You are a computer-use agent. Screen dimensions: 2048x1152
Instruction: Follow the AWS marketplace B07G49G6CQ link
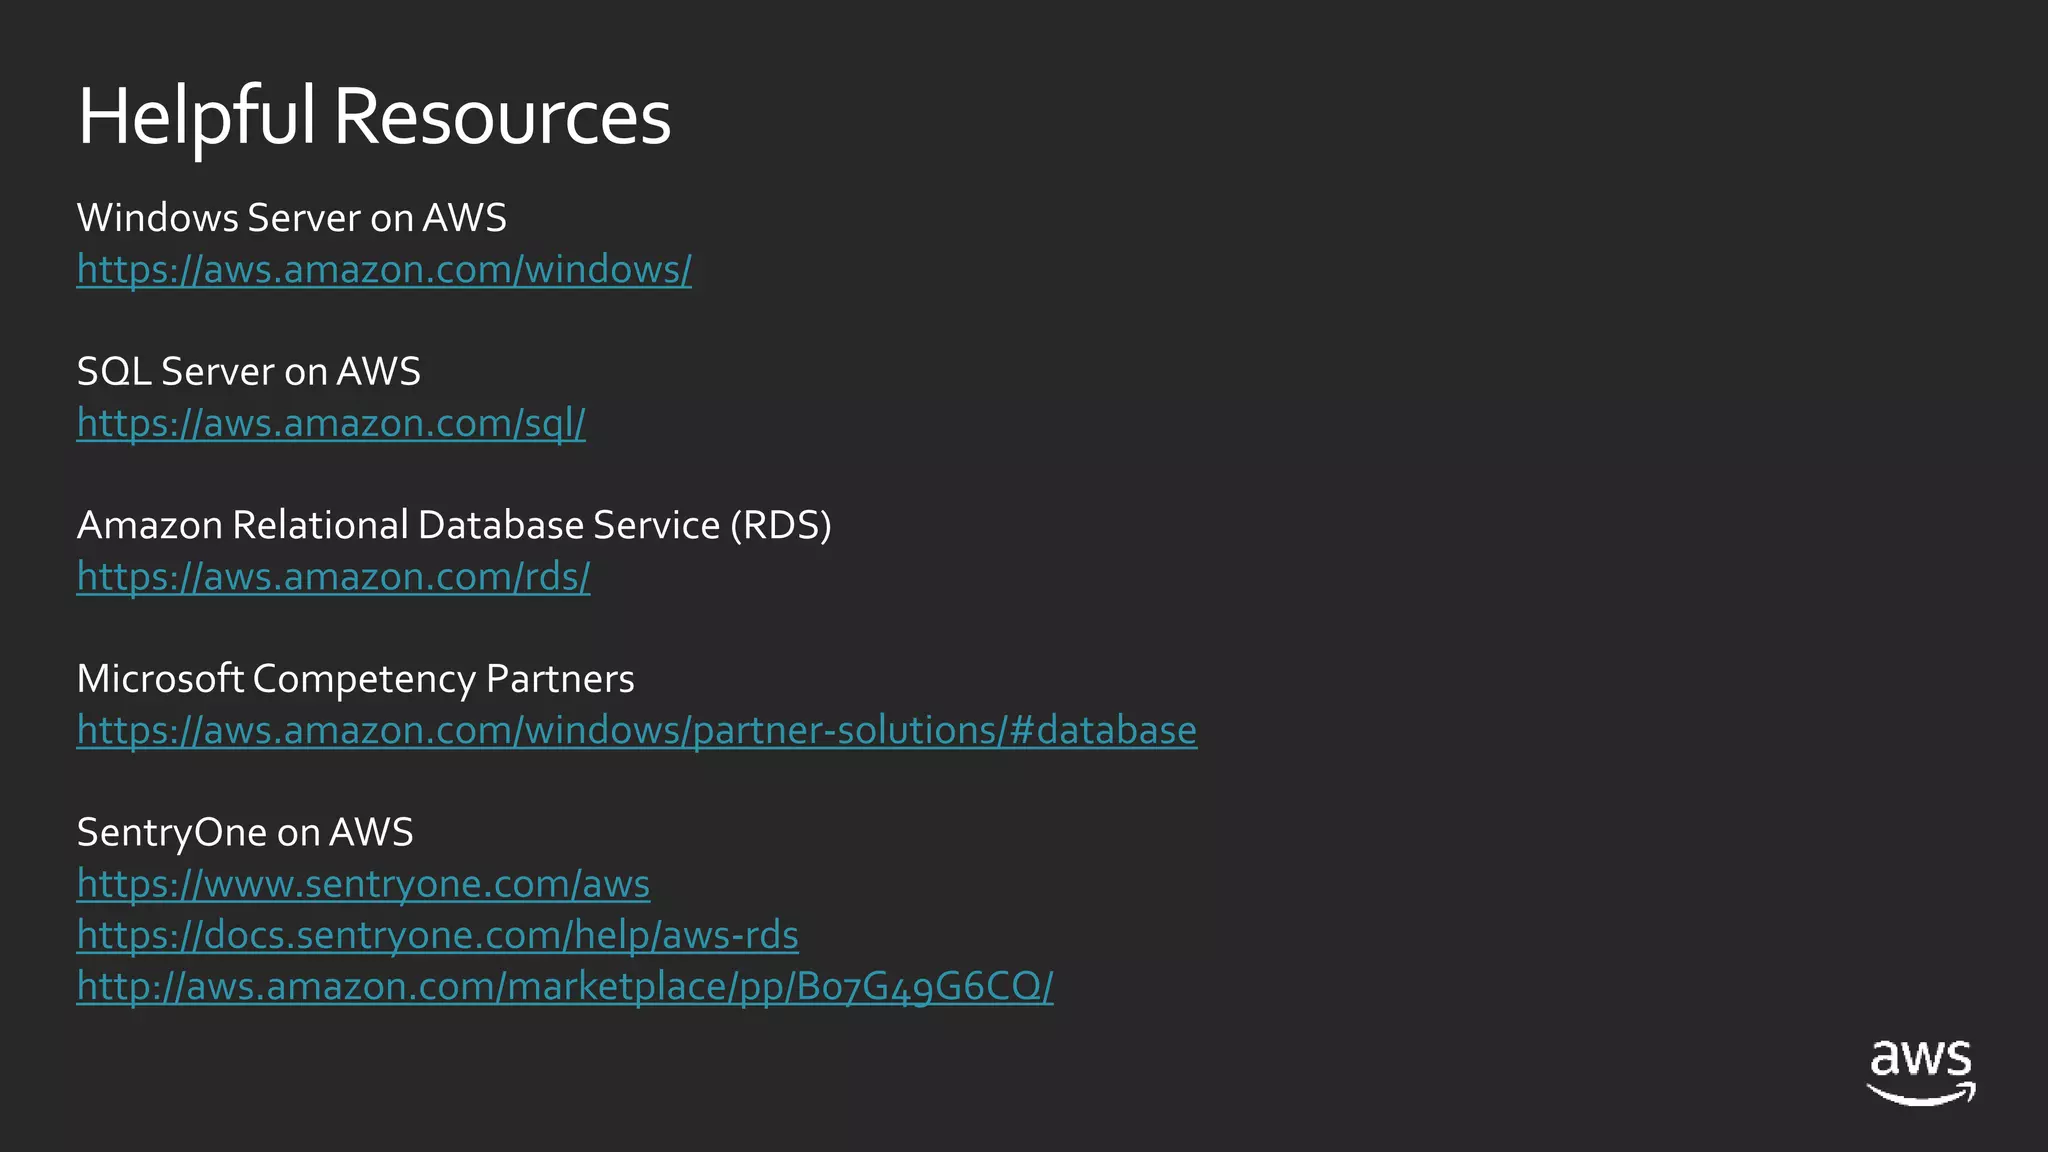[x=565, y=987]
